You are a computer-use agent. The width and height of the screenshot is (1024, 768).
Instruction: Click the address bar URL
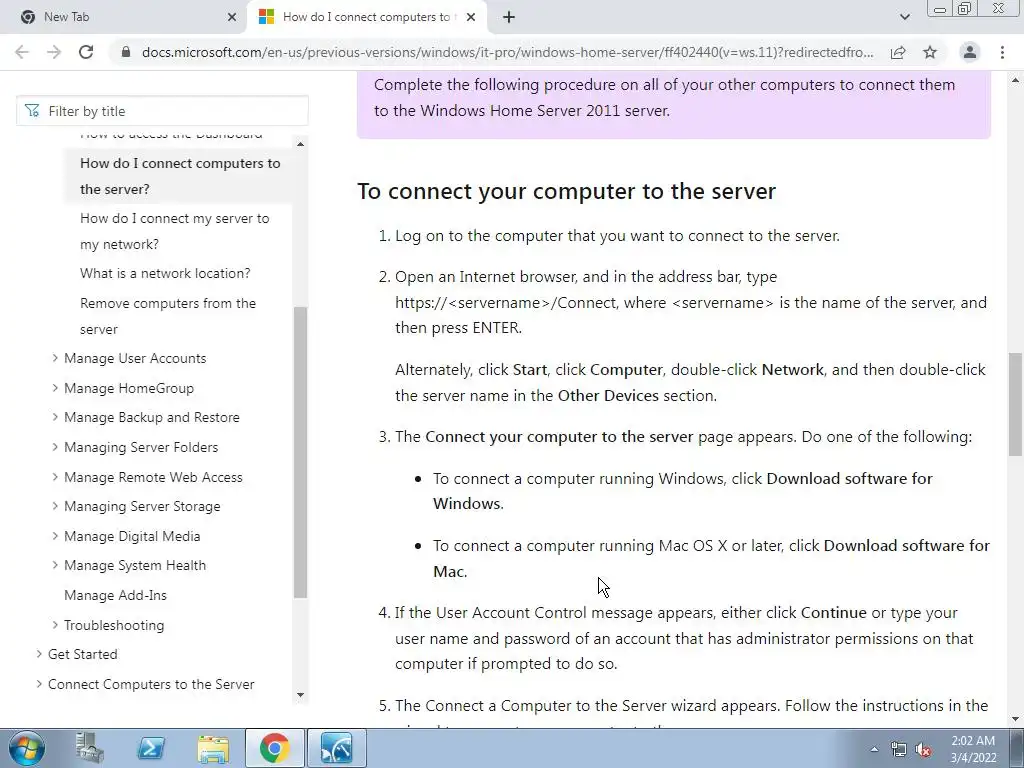pos(507,52)
